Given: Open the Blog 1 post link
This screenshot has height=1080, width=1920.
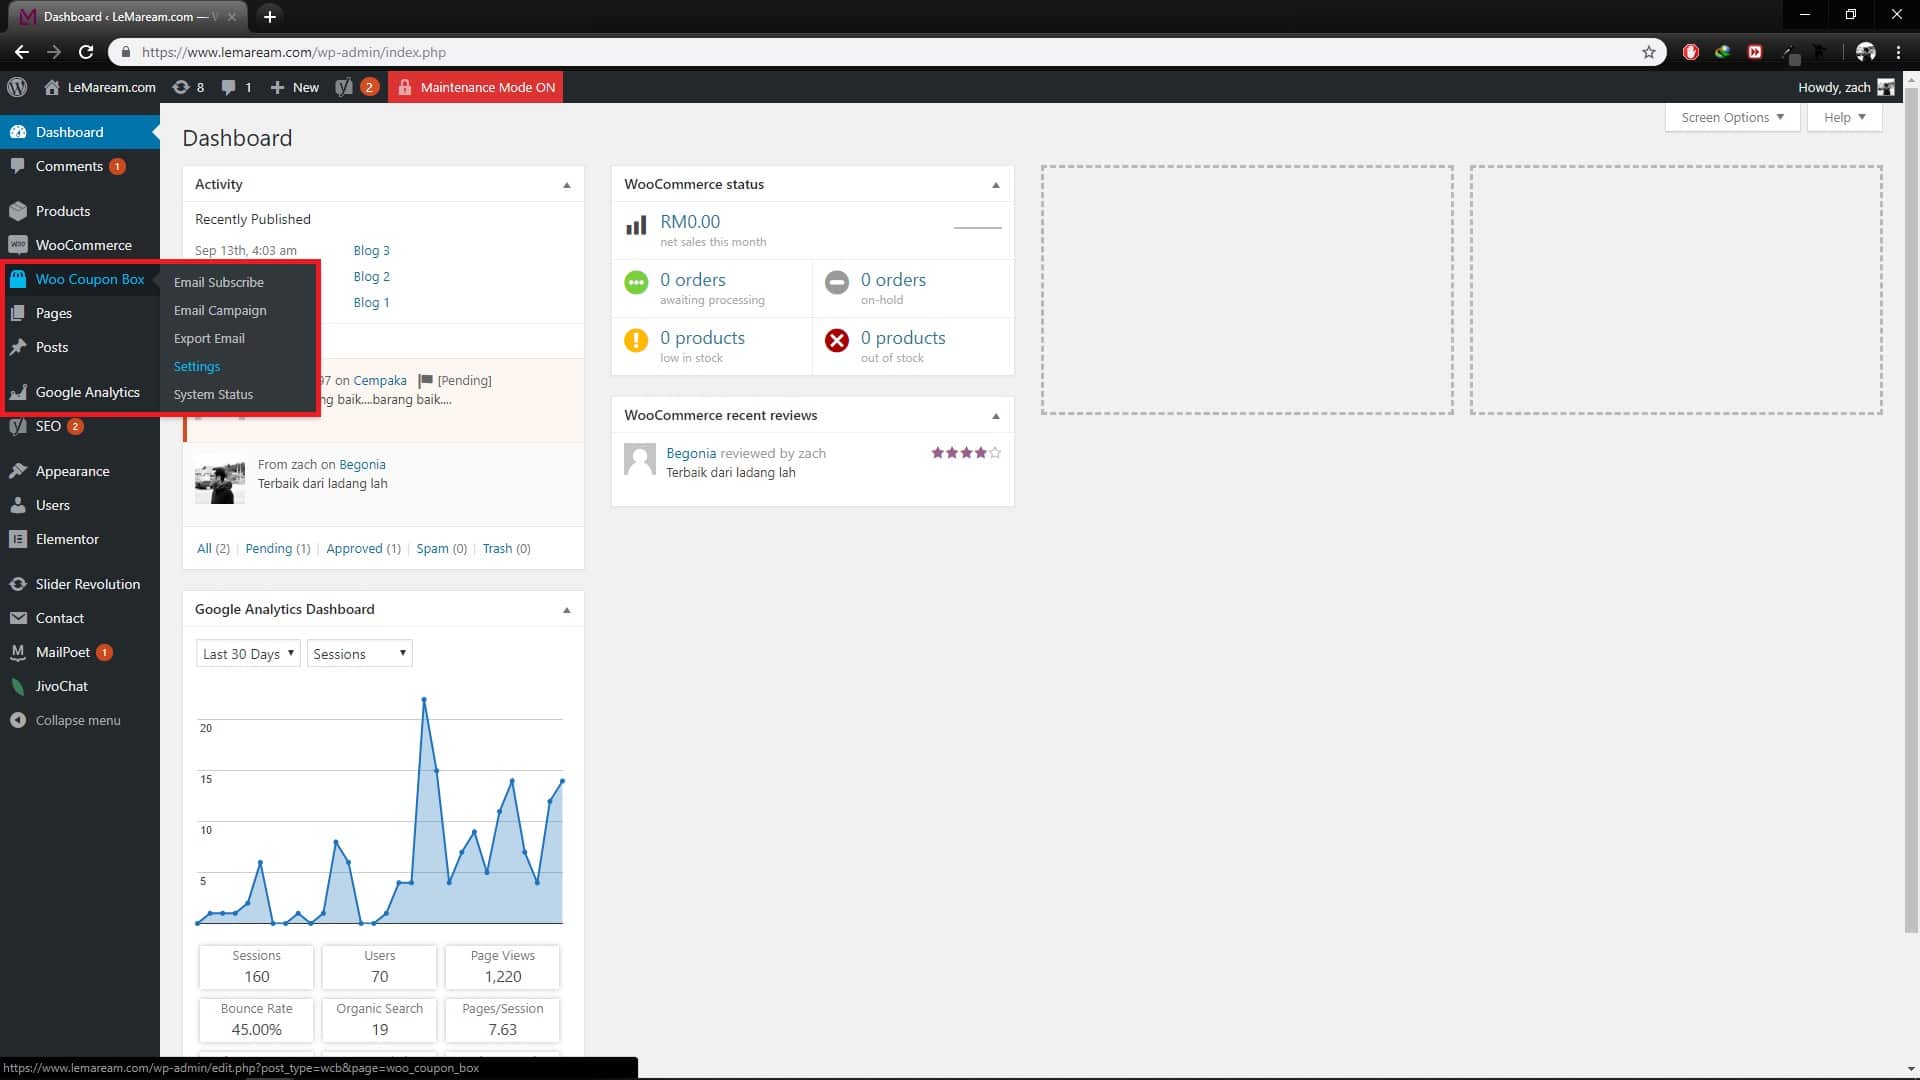Looking at the screenshot, I should [371, 302].
